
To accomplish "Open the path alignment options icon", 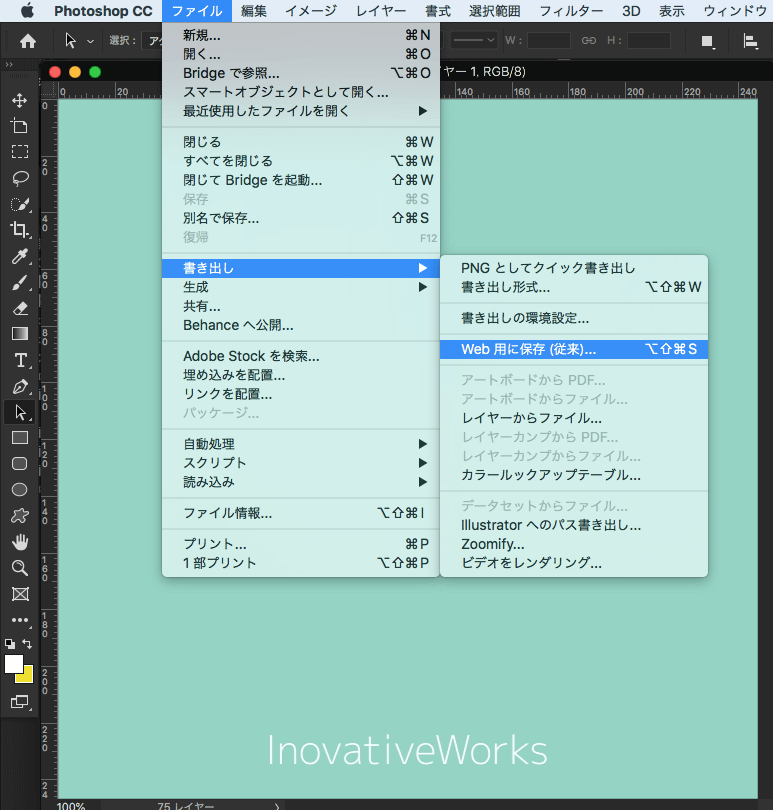I will click(x=750, y=41).
